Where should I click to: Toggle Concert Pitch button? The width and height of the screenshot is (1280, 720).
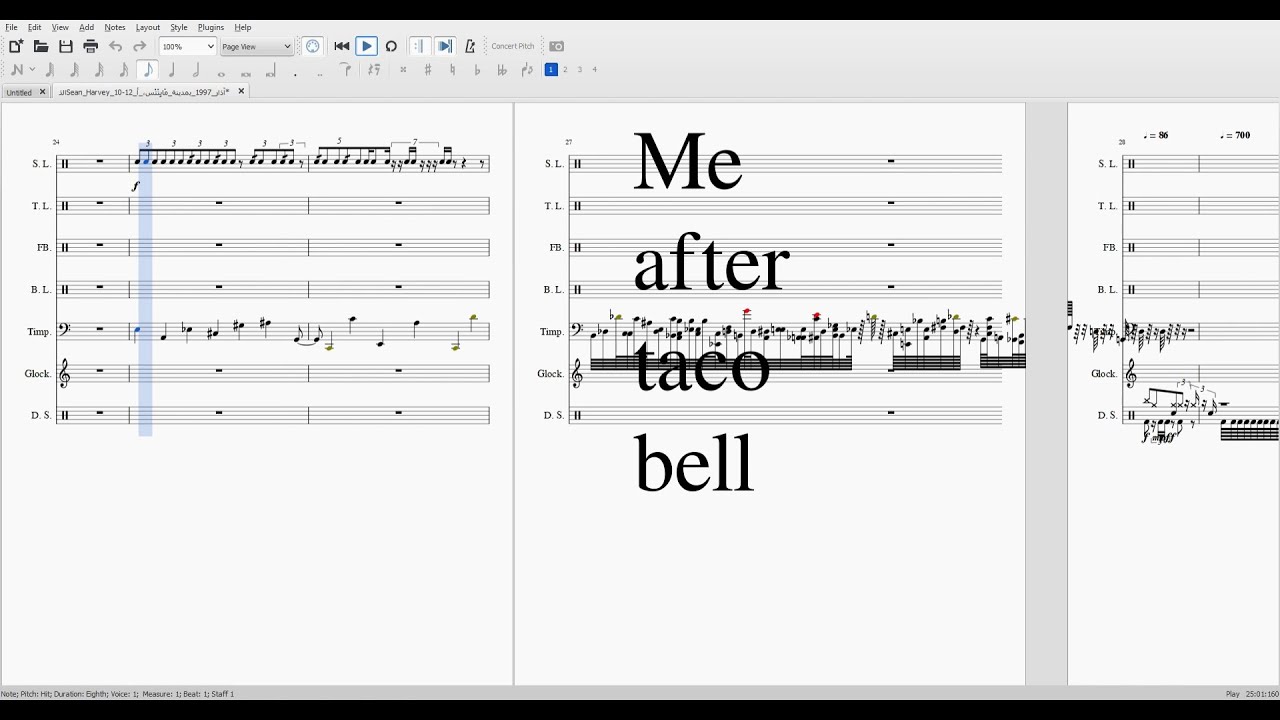tap(513, 46)
